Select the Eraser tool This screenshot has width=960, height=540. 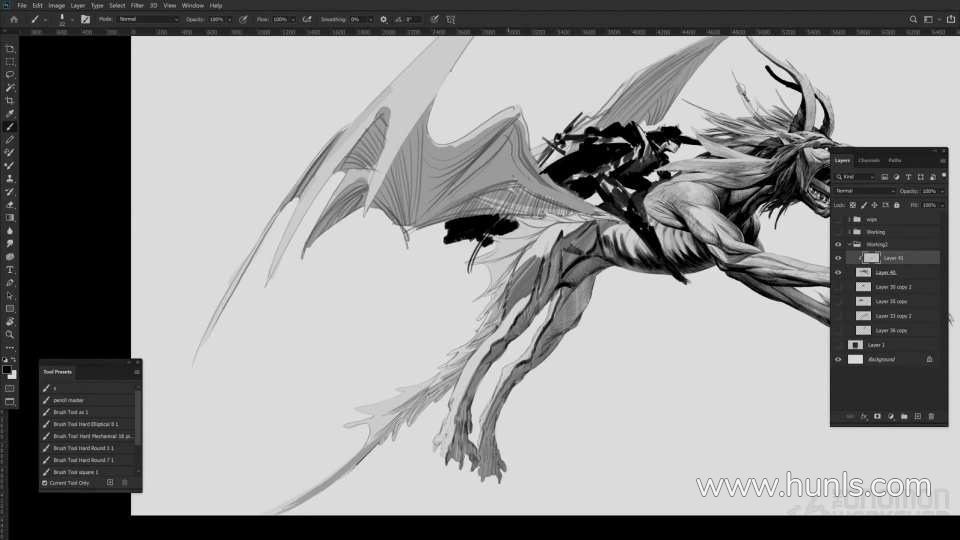tap(10, 204)
